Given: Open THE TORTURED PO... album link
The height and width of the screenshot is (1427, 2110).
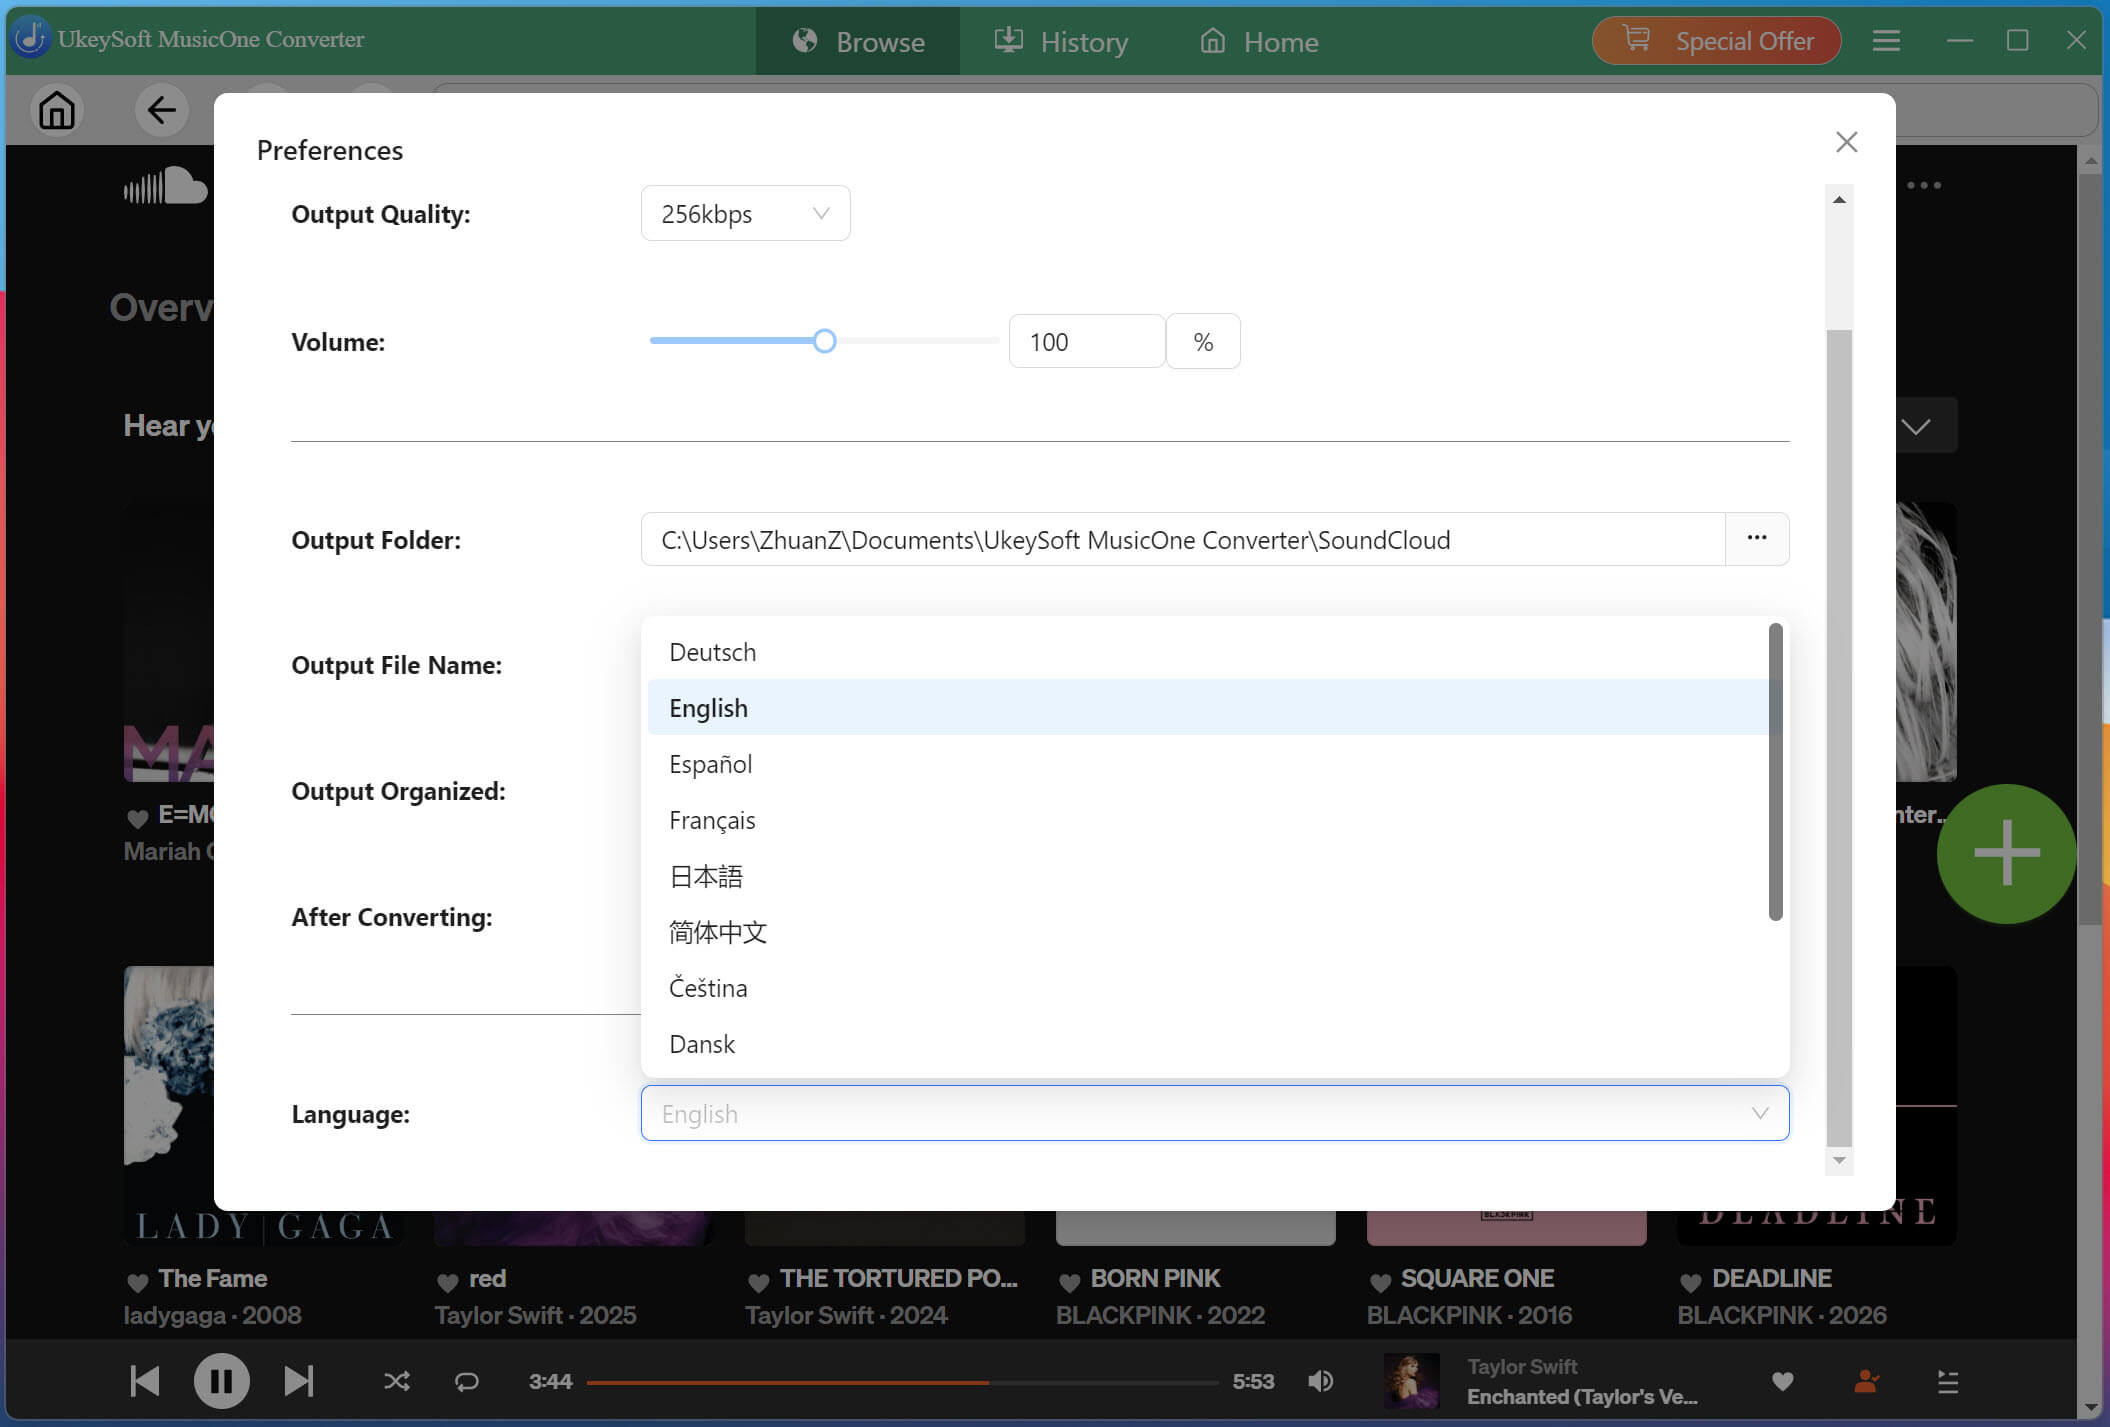Looking at the screenshot, I should [898, 1278].
